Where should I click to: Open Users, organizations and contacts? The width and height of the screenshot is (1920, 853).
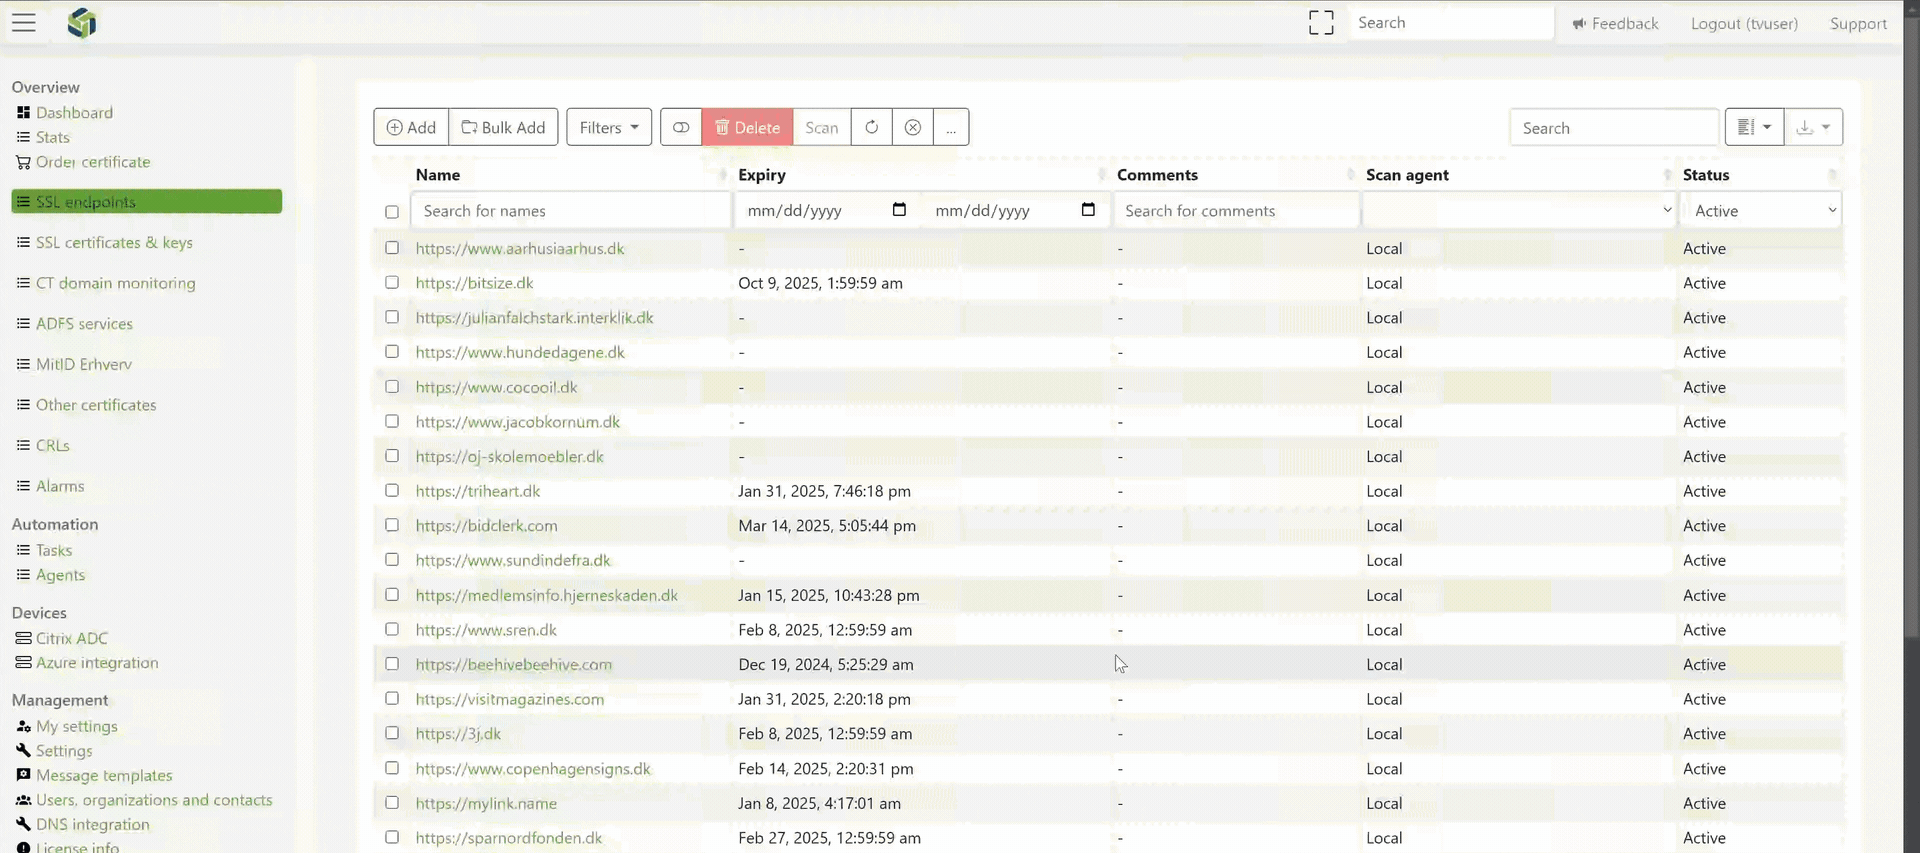click(144, 800)
